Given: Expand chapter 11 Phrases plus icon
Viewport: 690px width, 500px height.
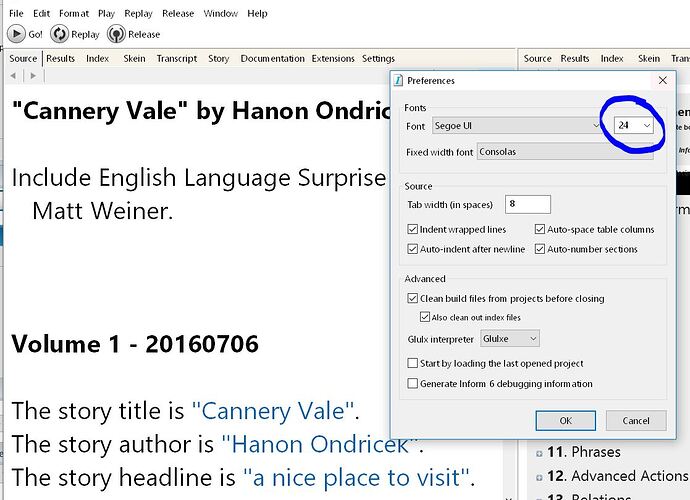Looking at the screenshot, I should coord(541,452).
